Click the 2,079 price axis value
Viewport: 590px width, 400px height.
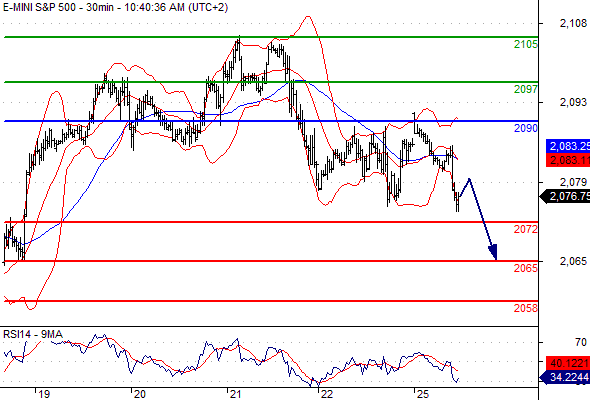(573, 182)
